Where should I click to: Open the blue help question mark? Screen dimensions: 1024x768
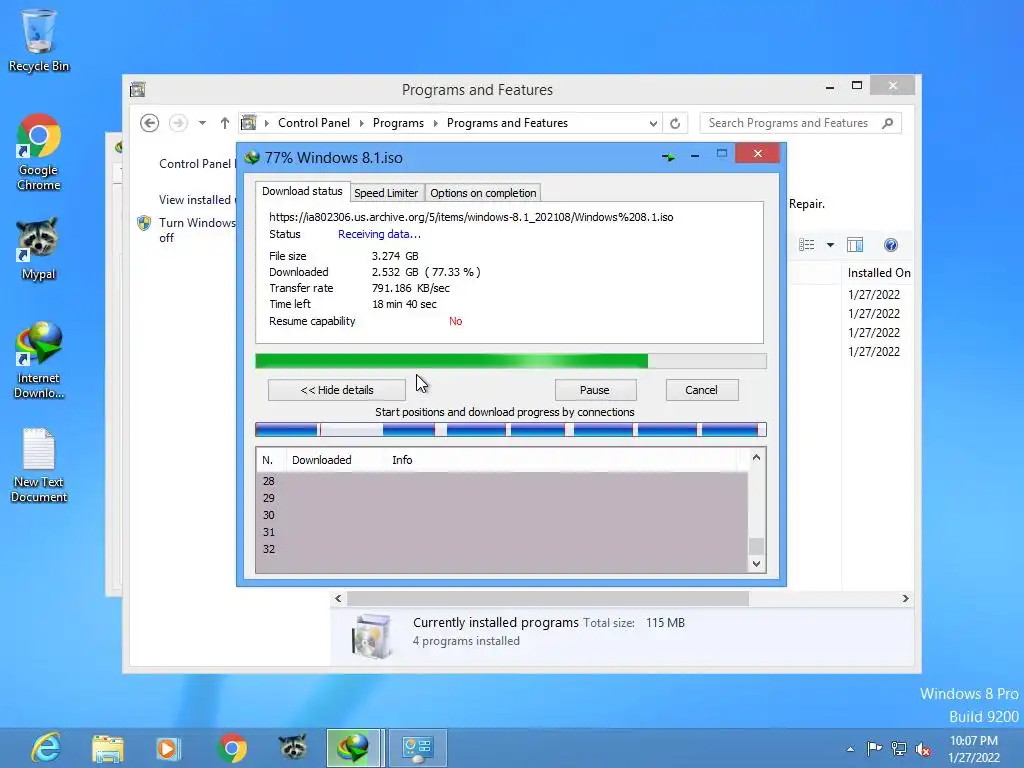891,245
